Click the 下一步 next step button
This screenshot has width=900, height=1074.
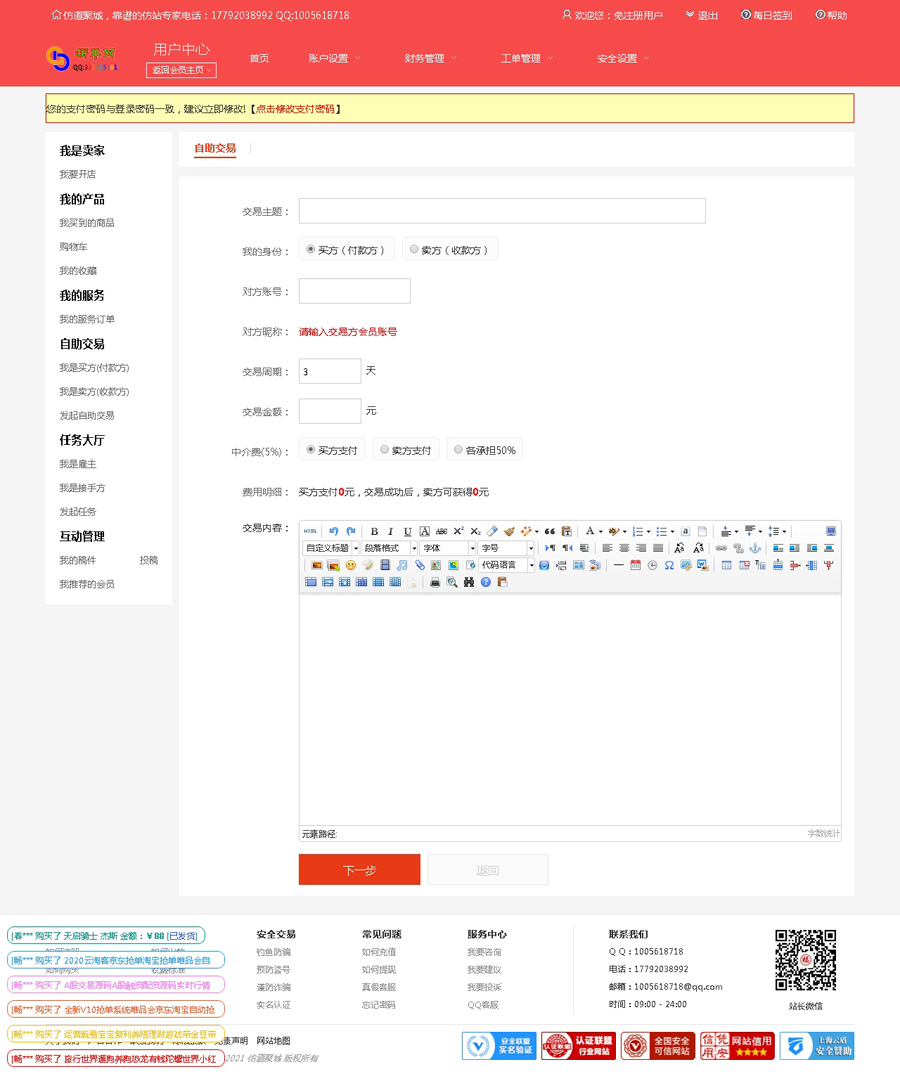point(359,870)
